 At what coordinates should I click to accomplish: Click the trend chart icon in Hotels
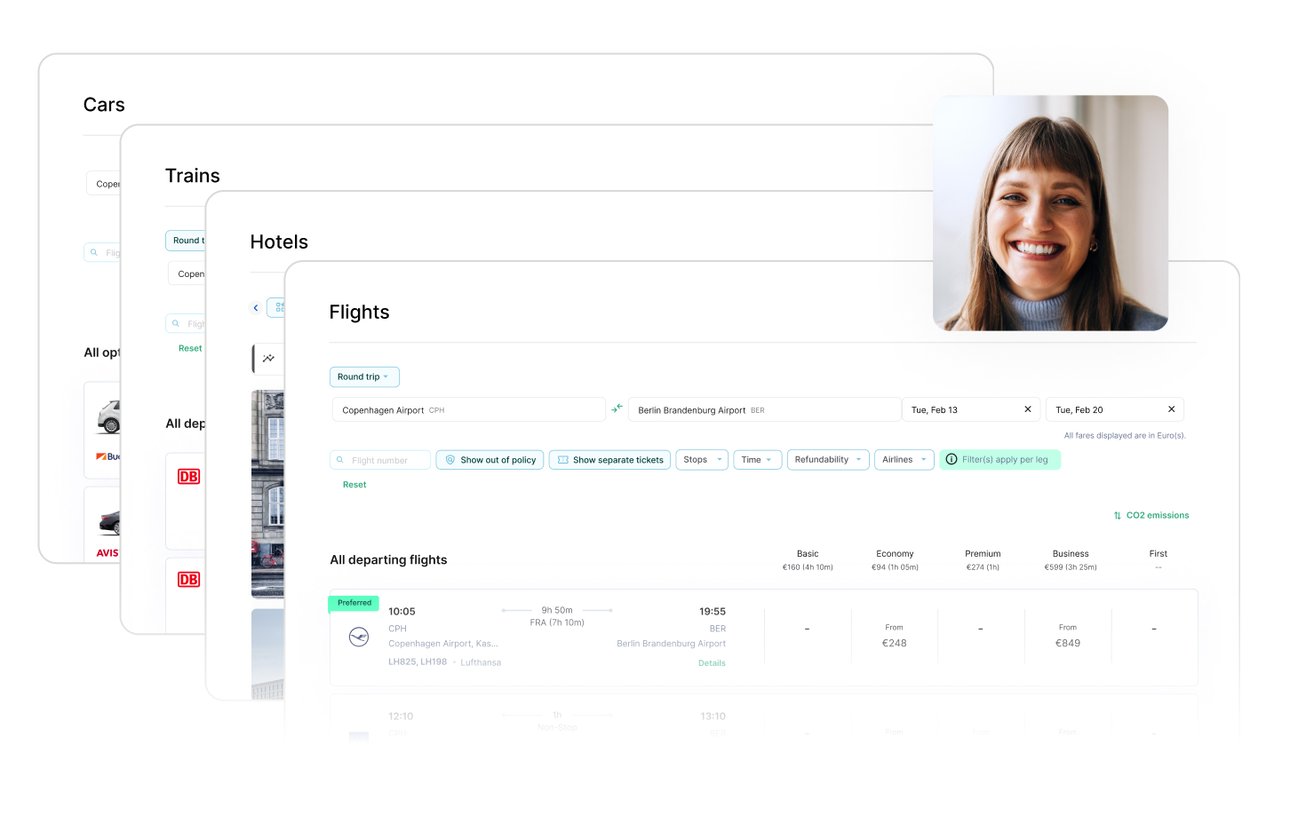coord(269,358)
